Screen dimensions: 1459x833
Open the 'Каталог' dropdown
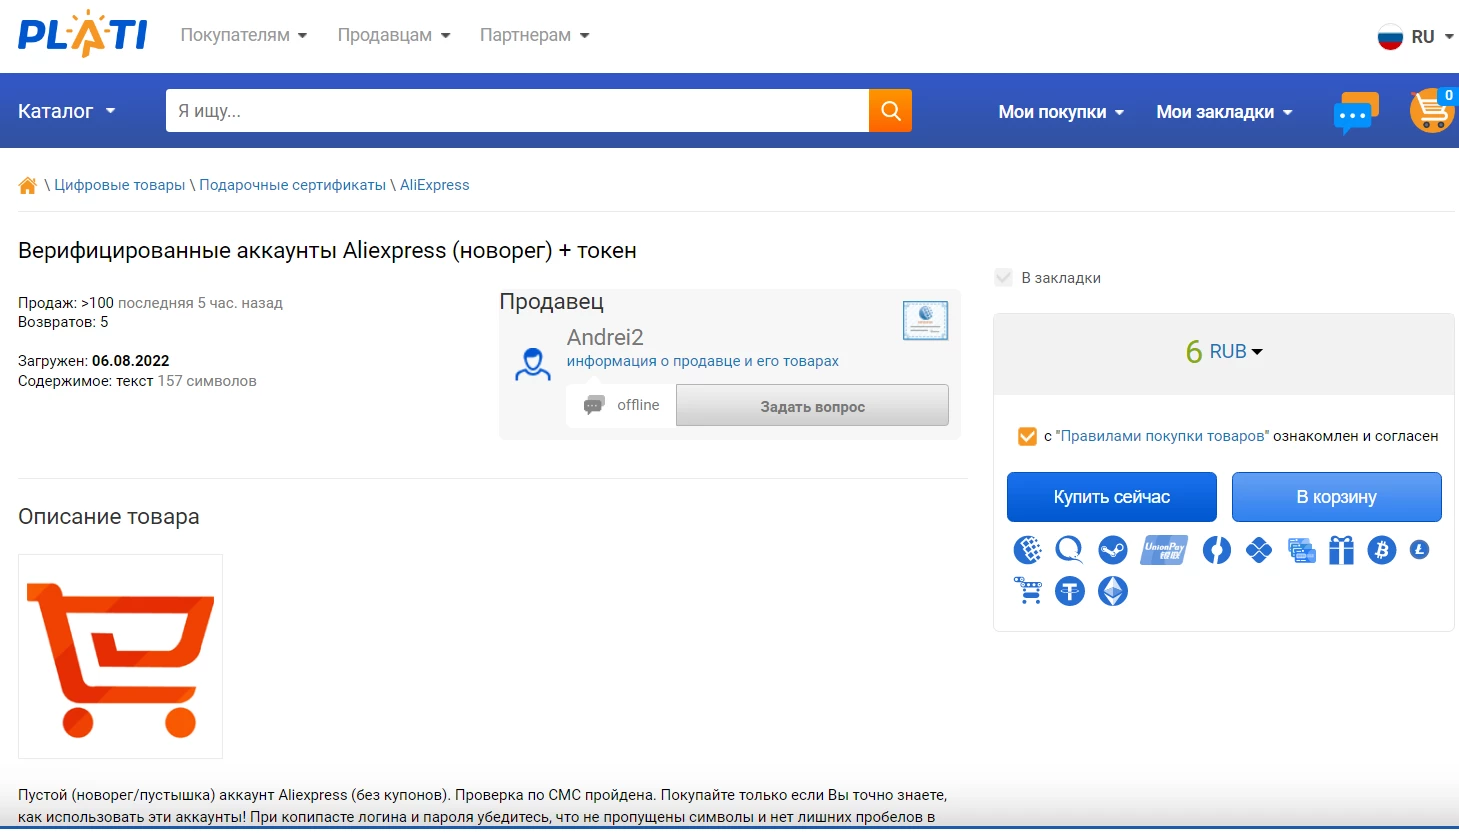pos(67,111)
